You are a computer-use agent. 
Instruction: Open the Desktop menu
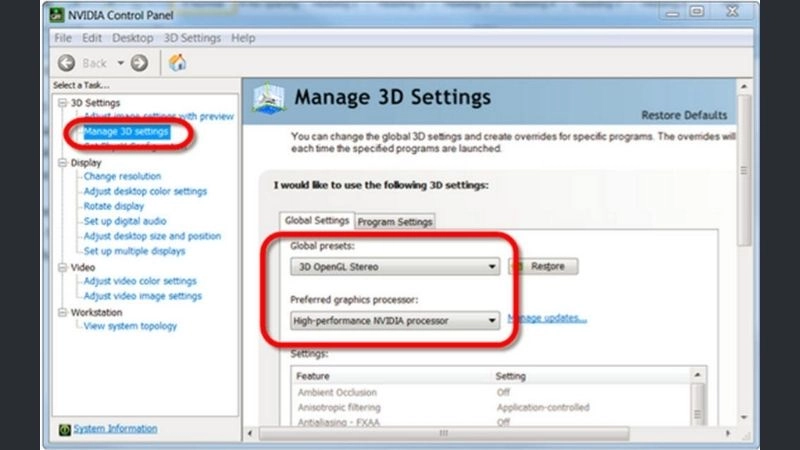click(133, 38)
